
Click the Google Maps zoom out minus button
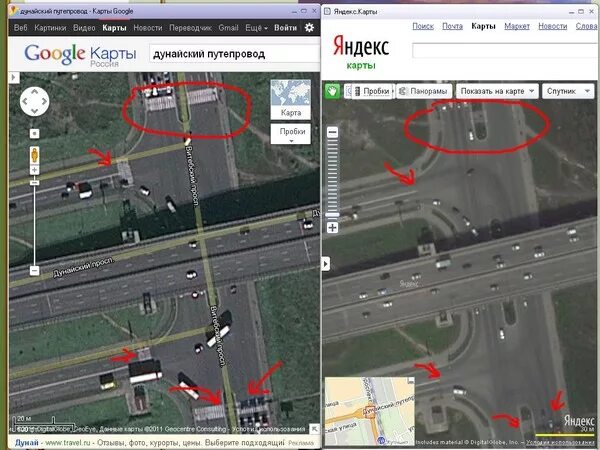pos(34,271)
